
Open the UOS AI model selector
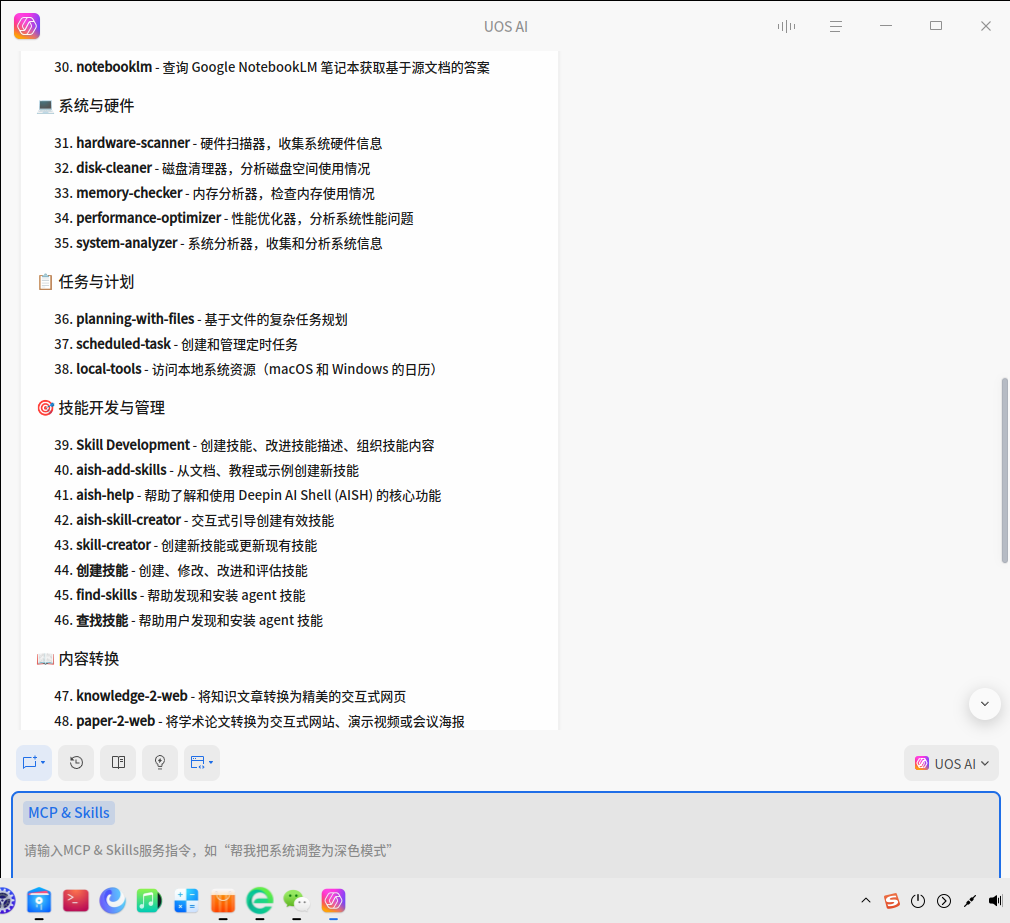click(x=951, y=763)
